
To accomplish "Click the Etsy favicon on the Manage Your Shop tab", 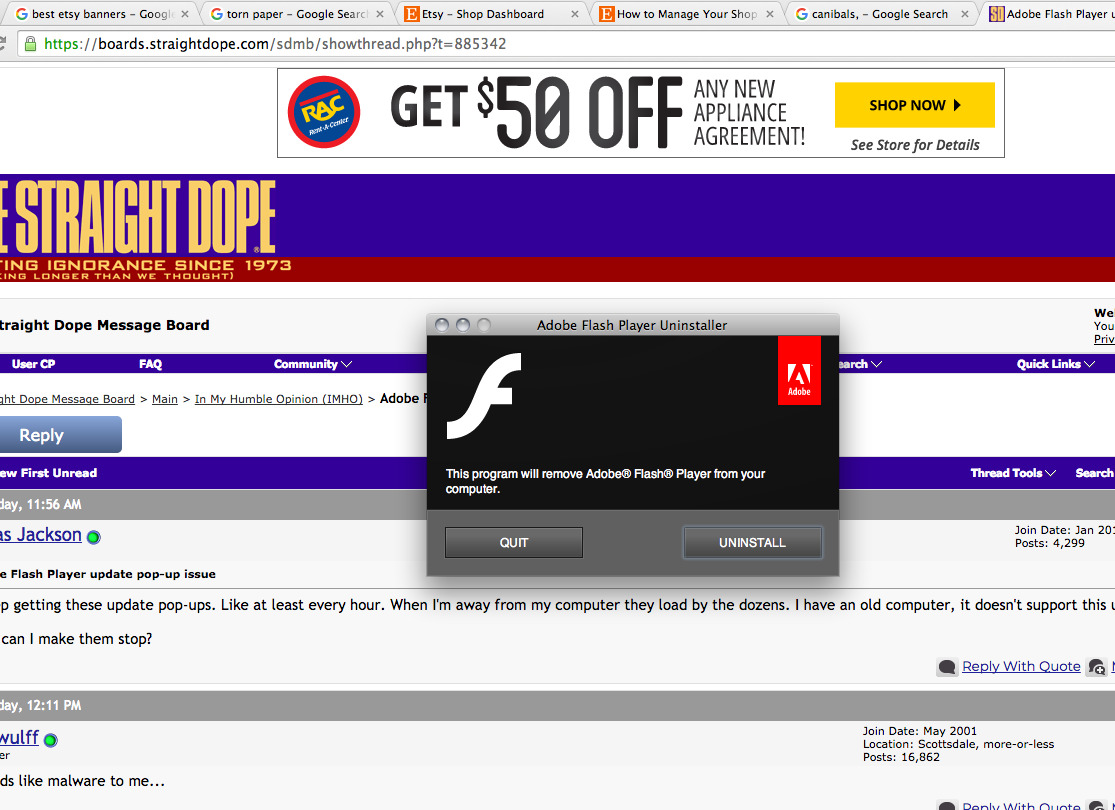I will click(607, 14).
